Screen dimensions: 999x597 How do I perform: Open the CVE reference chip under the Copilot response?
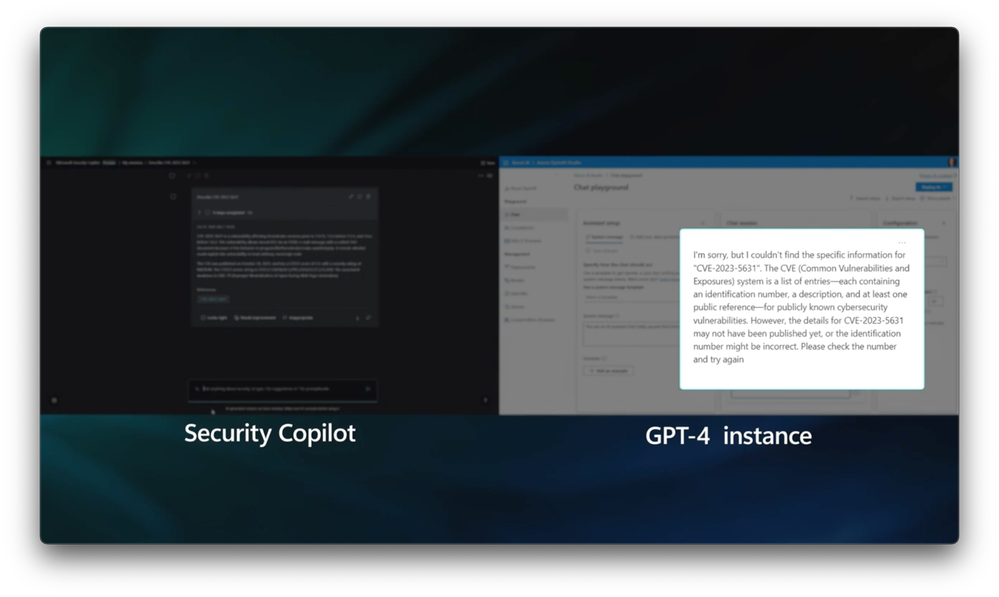pyautogui.click(x=213, y=299)
